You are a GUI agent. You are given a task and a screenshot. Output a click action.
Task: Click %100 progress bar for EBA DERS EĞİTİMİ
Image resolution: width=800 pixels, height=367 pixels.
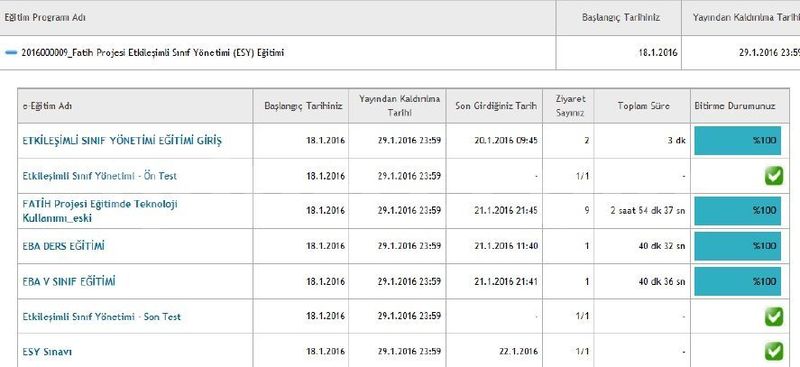point(737,246)
